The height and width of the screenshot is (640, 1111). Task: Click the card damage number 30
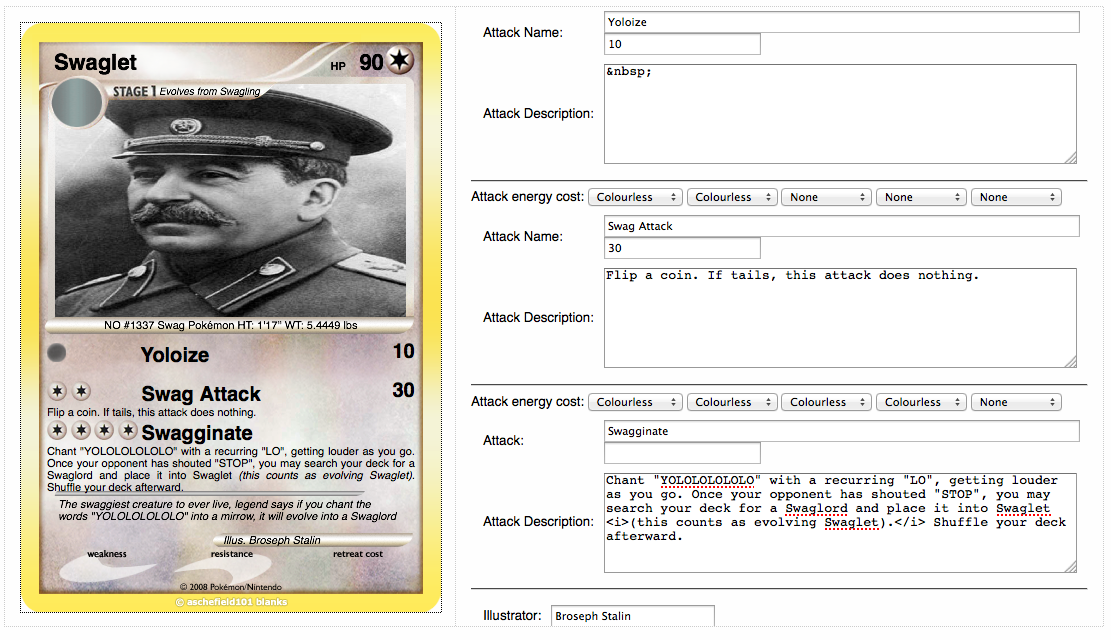[403, 390]
